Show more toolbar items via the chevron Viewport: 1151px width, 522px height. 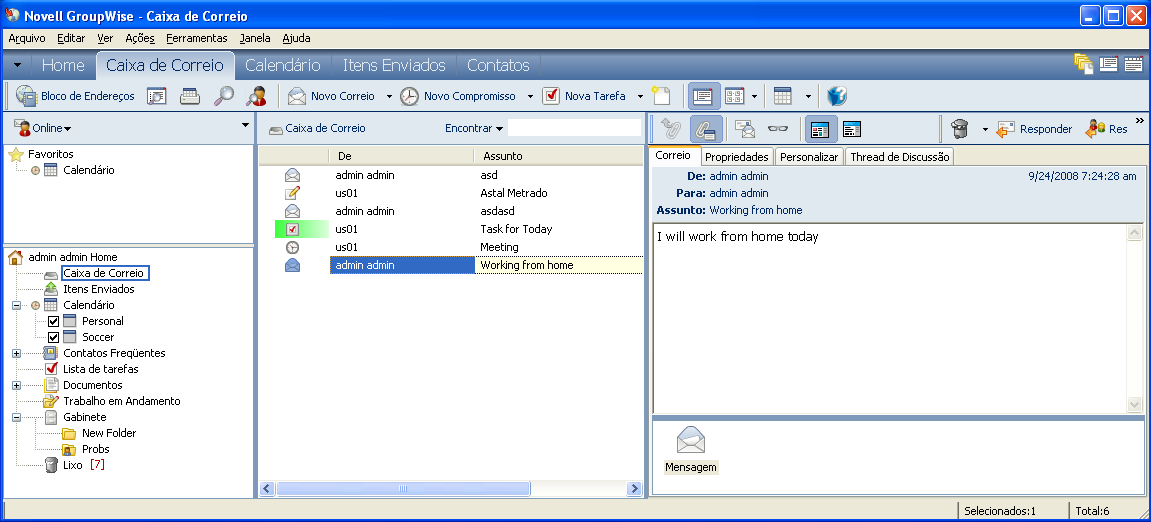[1140, 120]
